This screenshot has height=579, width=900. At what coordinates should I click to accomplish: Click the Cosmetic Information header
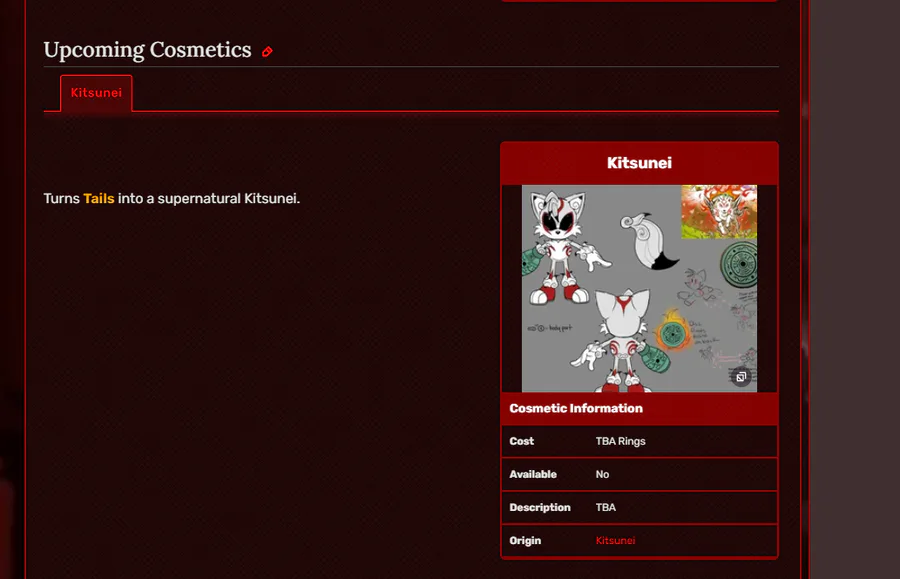click(576, 409)
